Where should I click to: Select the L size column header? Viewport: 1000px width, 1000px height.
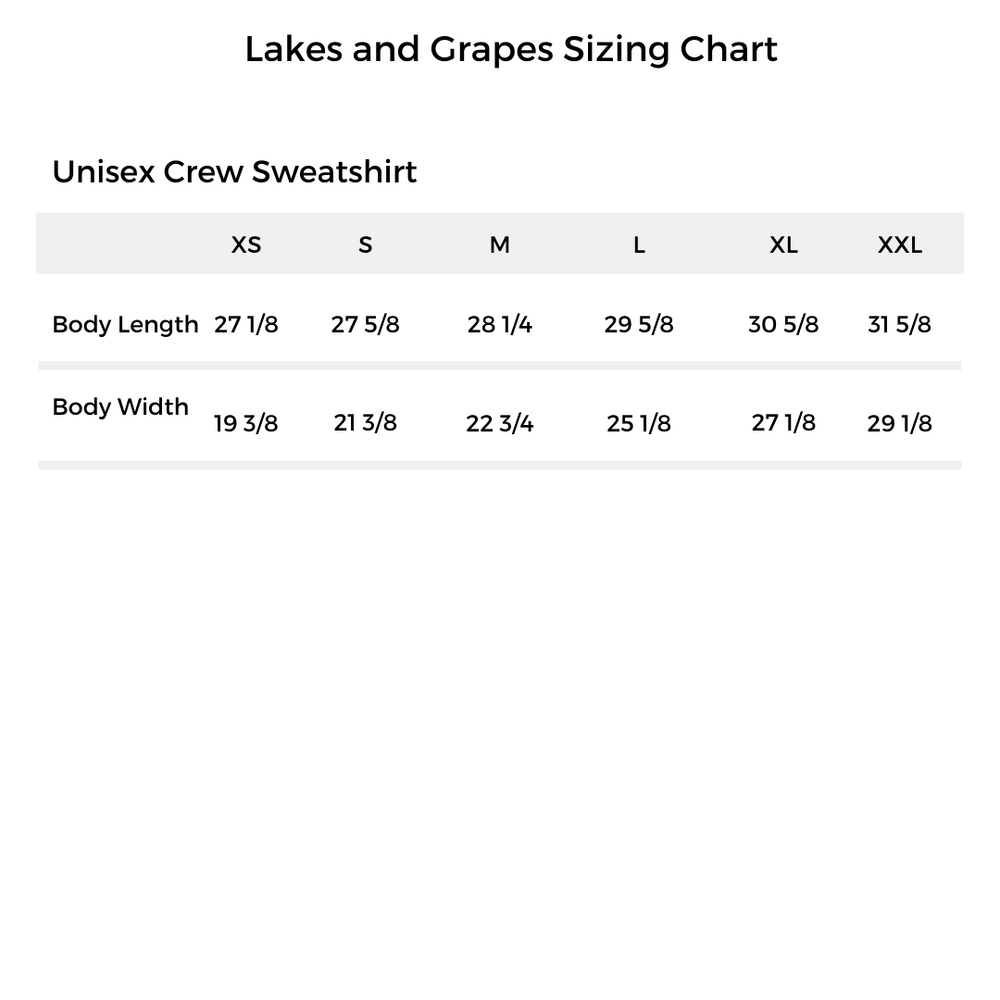click(639, 245)
